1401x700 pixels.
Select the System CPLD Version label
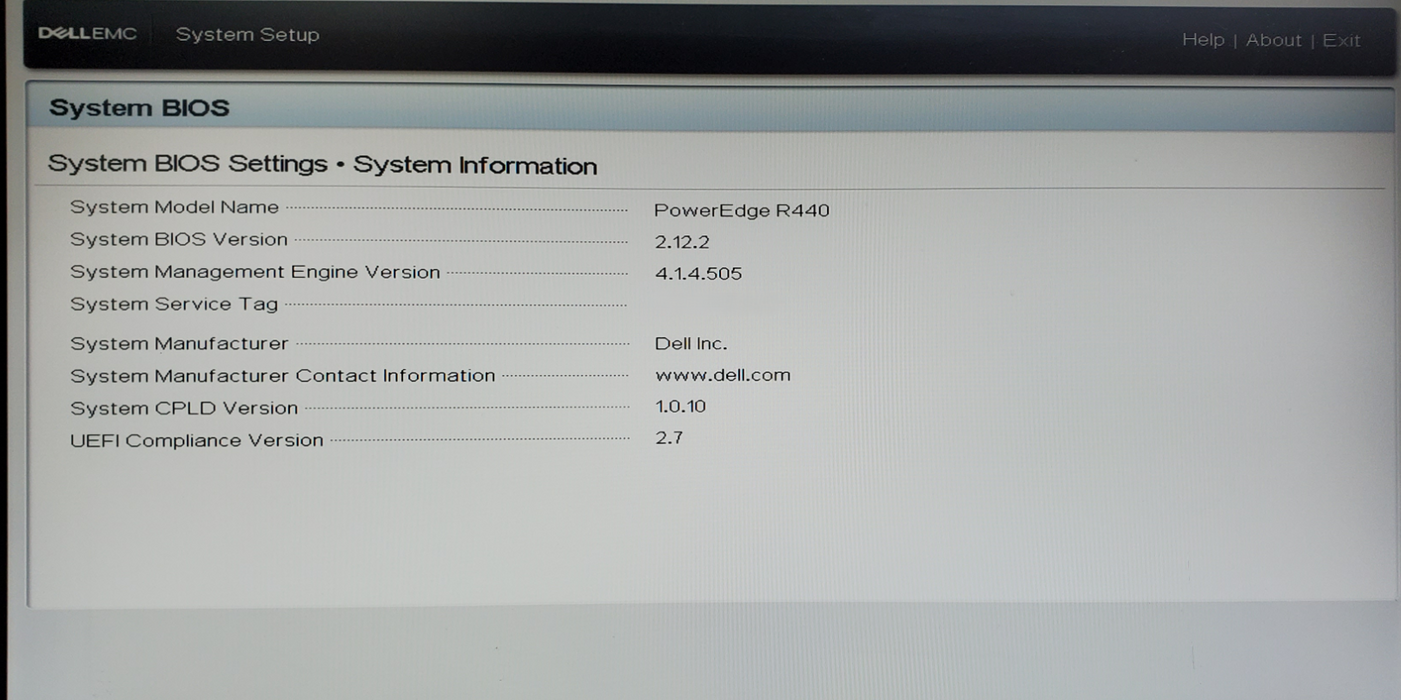[184, 408]
